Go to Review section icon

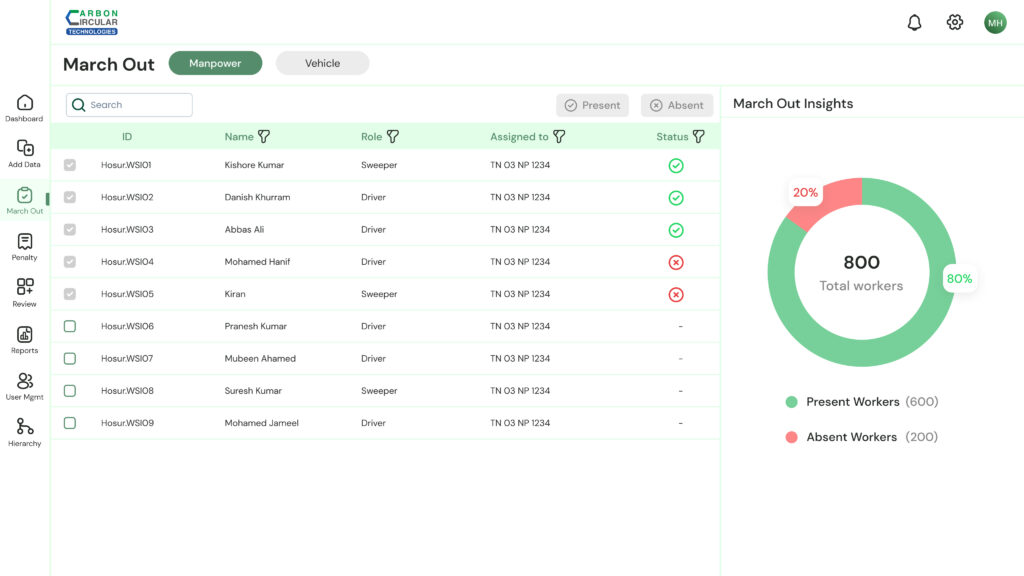click(25, 288)
